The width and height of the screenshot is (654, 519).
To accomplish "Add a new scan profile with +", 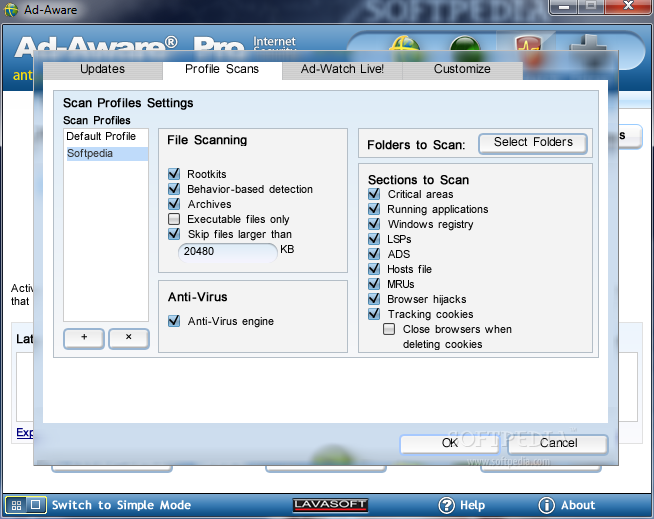I will click(84, 338).
